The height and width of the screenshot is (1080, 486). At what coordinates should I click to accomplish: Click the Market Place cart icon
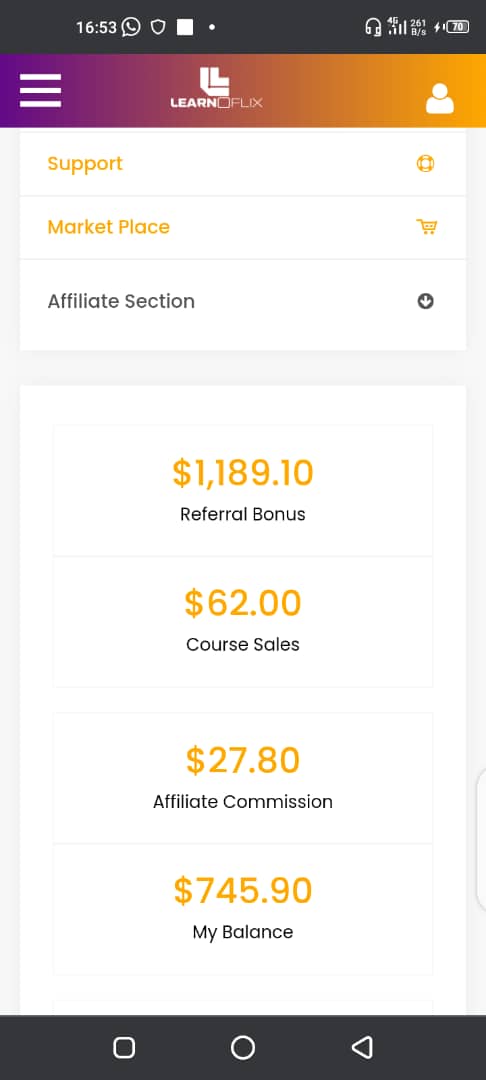click(426, 227)
